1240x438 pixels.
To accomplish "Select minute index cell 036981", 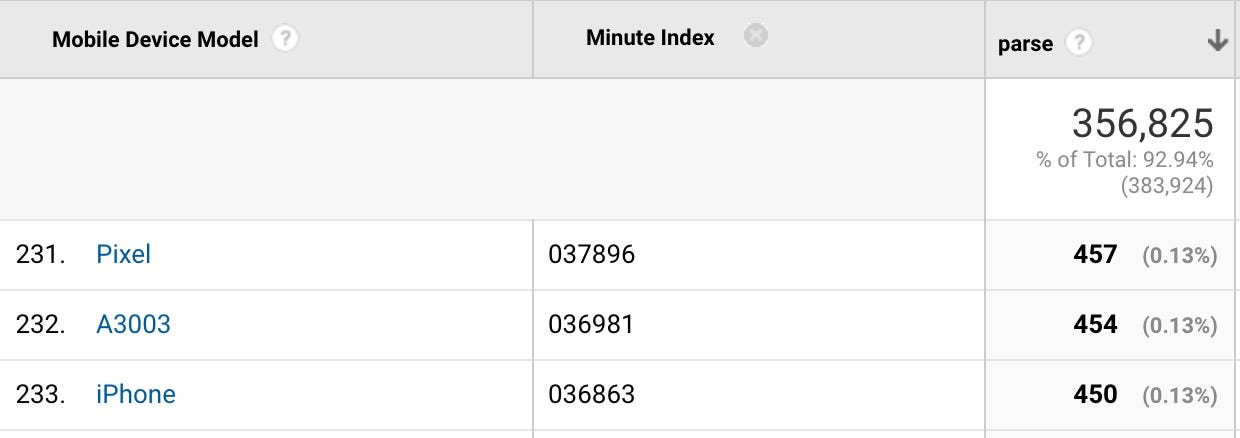I will tap(591, 325).
